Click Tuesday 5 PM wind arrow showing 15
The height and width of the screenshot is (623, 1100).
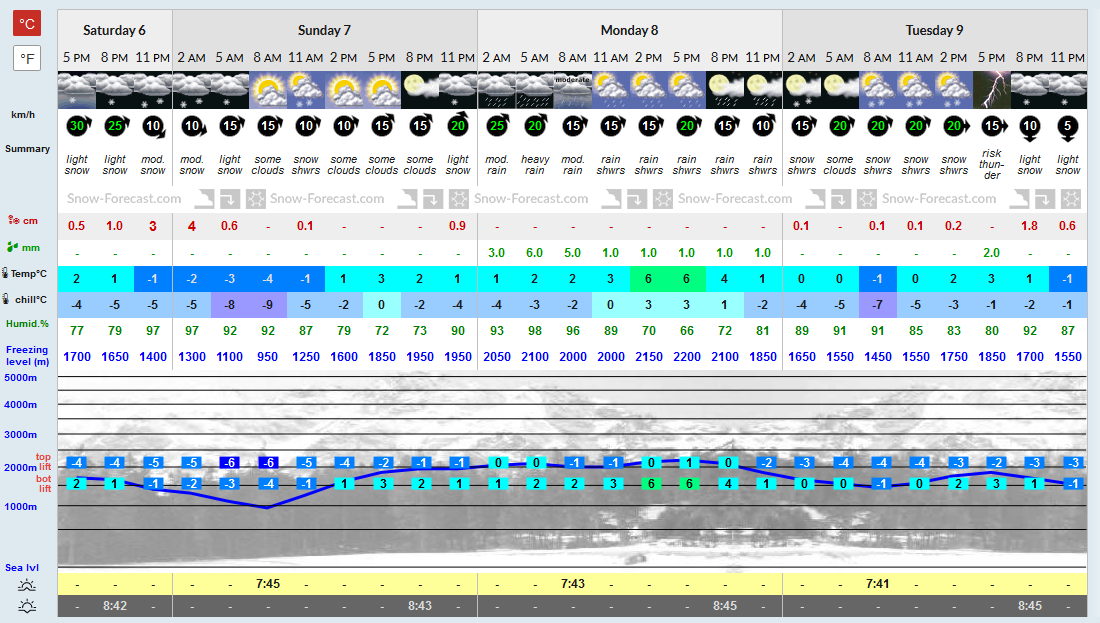(993, 126)
